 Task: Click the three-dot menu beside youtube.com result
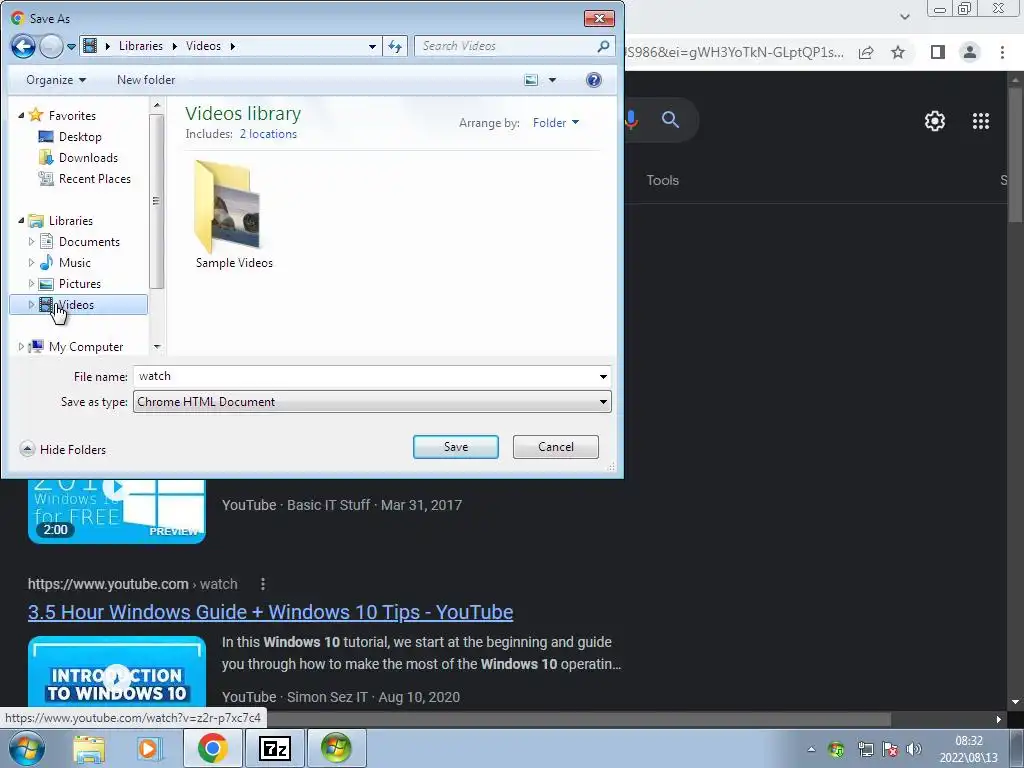click(263, 584)
